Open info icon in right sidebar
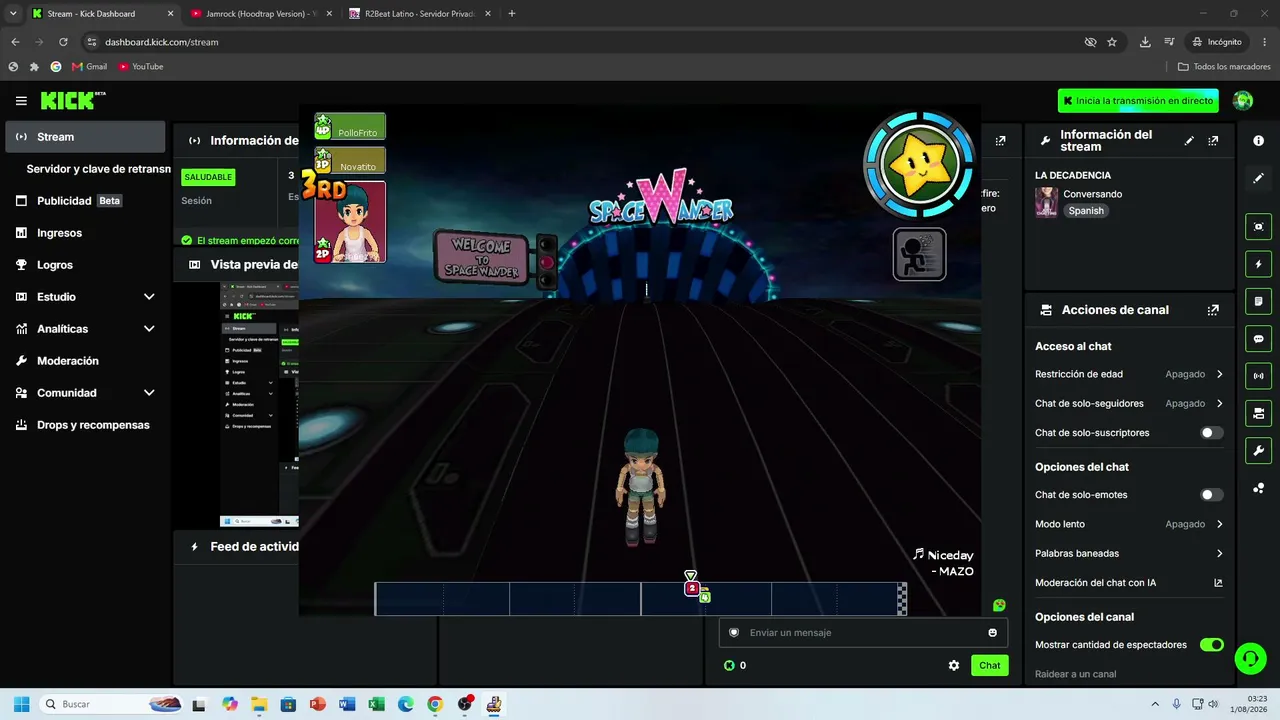1280x720 pixels. (x=1258, y=141)
